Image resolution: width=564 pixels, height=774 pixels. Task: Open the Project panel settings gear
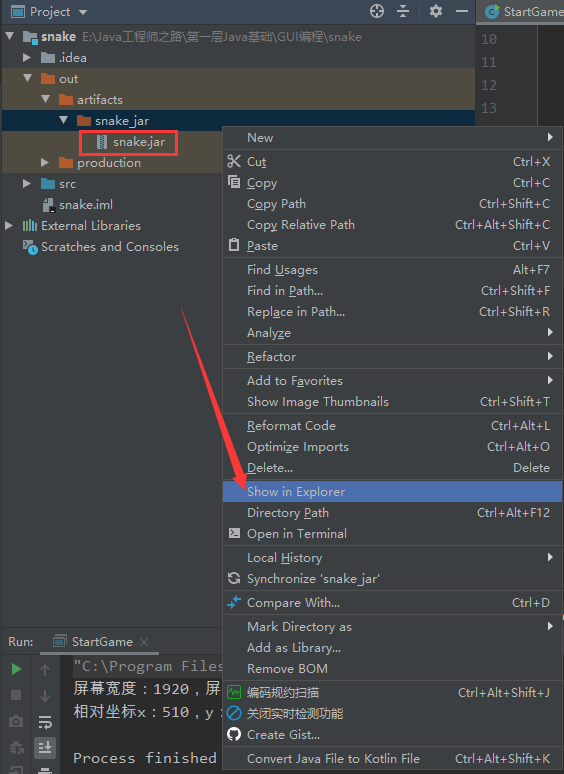click(x=436, y=11)
